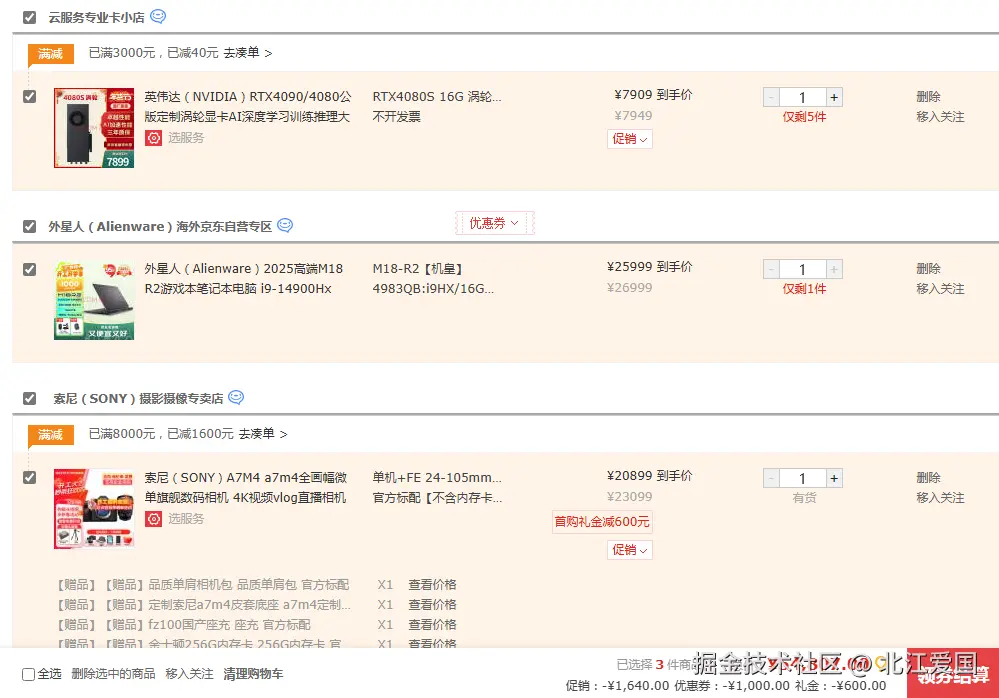Click 首购礼金减600元 tag on SONY item
This screenshot has height=698, width=999.
(x=602, y=522)
